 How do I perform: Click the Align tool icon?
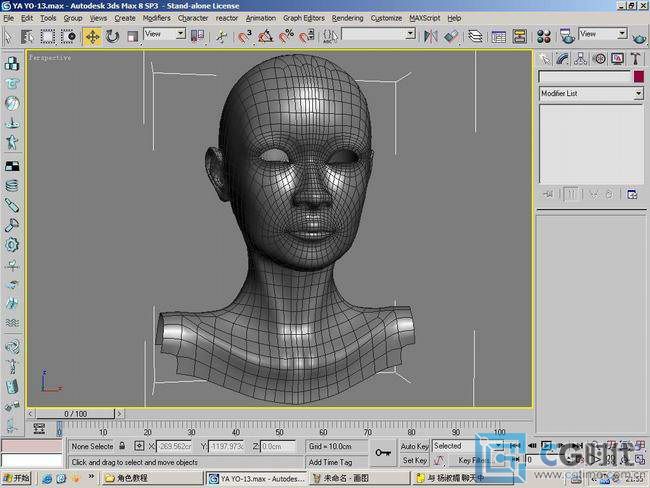451,36
